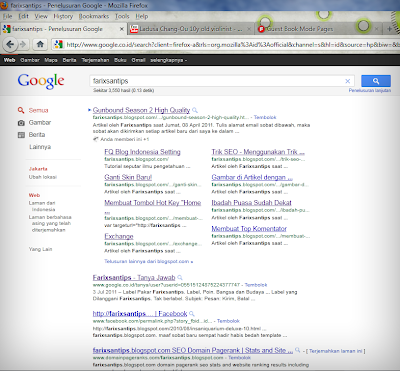The height and width of the screenshot is (371, 400).
Task: Expand Lainnya in the left sidebar
Action: pyautogui.click(x=40, y=147)
